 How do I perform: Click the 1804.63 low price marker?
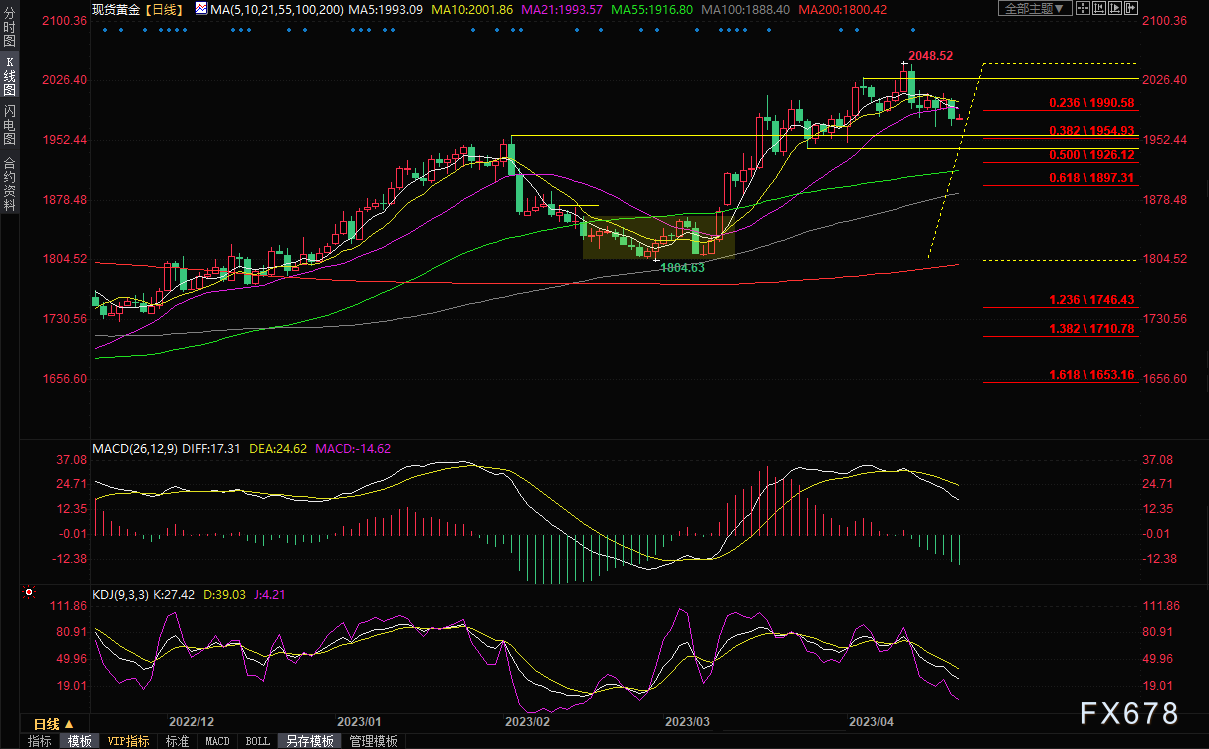click(681, 267)
